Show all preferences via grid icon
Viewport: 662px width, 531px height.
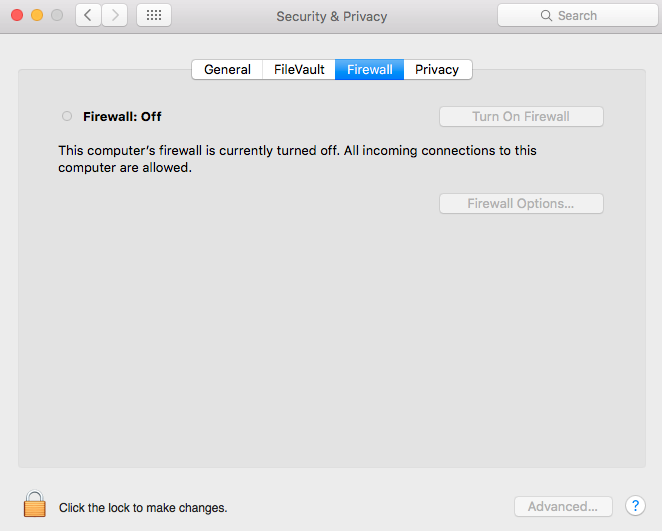pos(154,16)
